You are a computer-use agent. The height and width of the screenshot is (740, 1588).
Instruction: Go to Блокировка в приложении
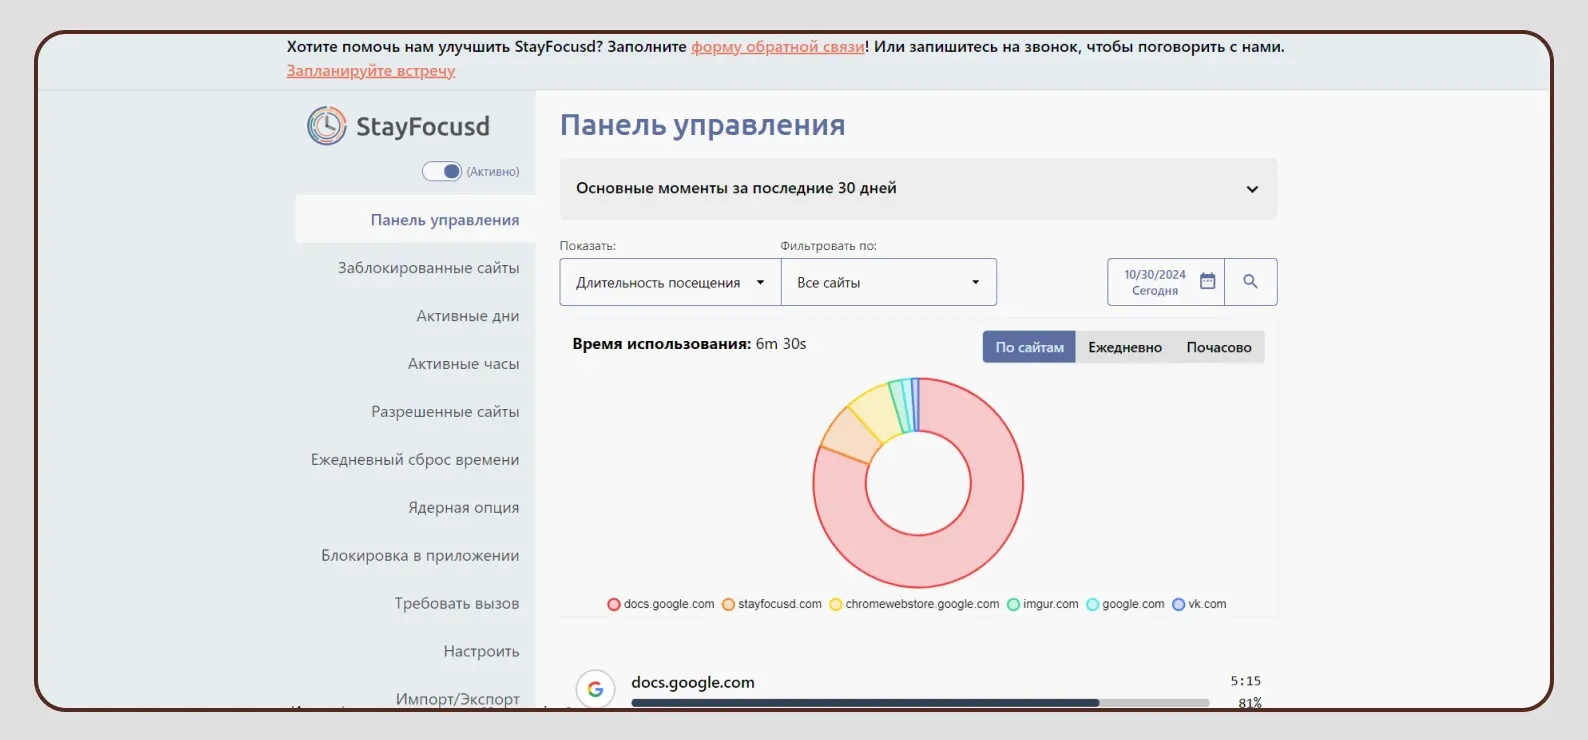pos(420,556)
